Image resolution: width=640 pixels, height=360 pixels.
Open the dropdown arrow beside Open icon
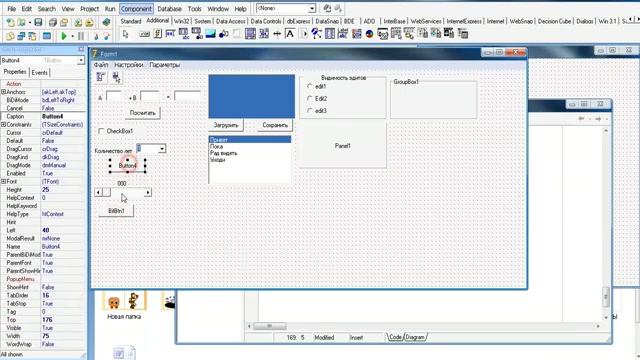30,22
